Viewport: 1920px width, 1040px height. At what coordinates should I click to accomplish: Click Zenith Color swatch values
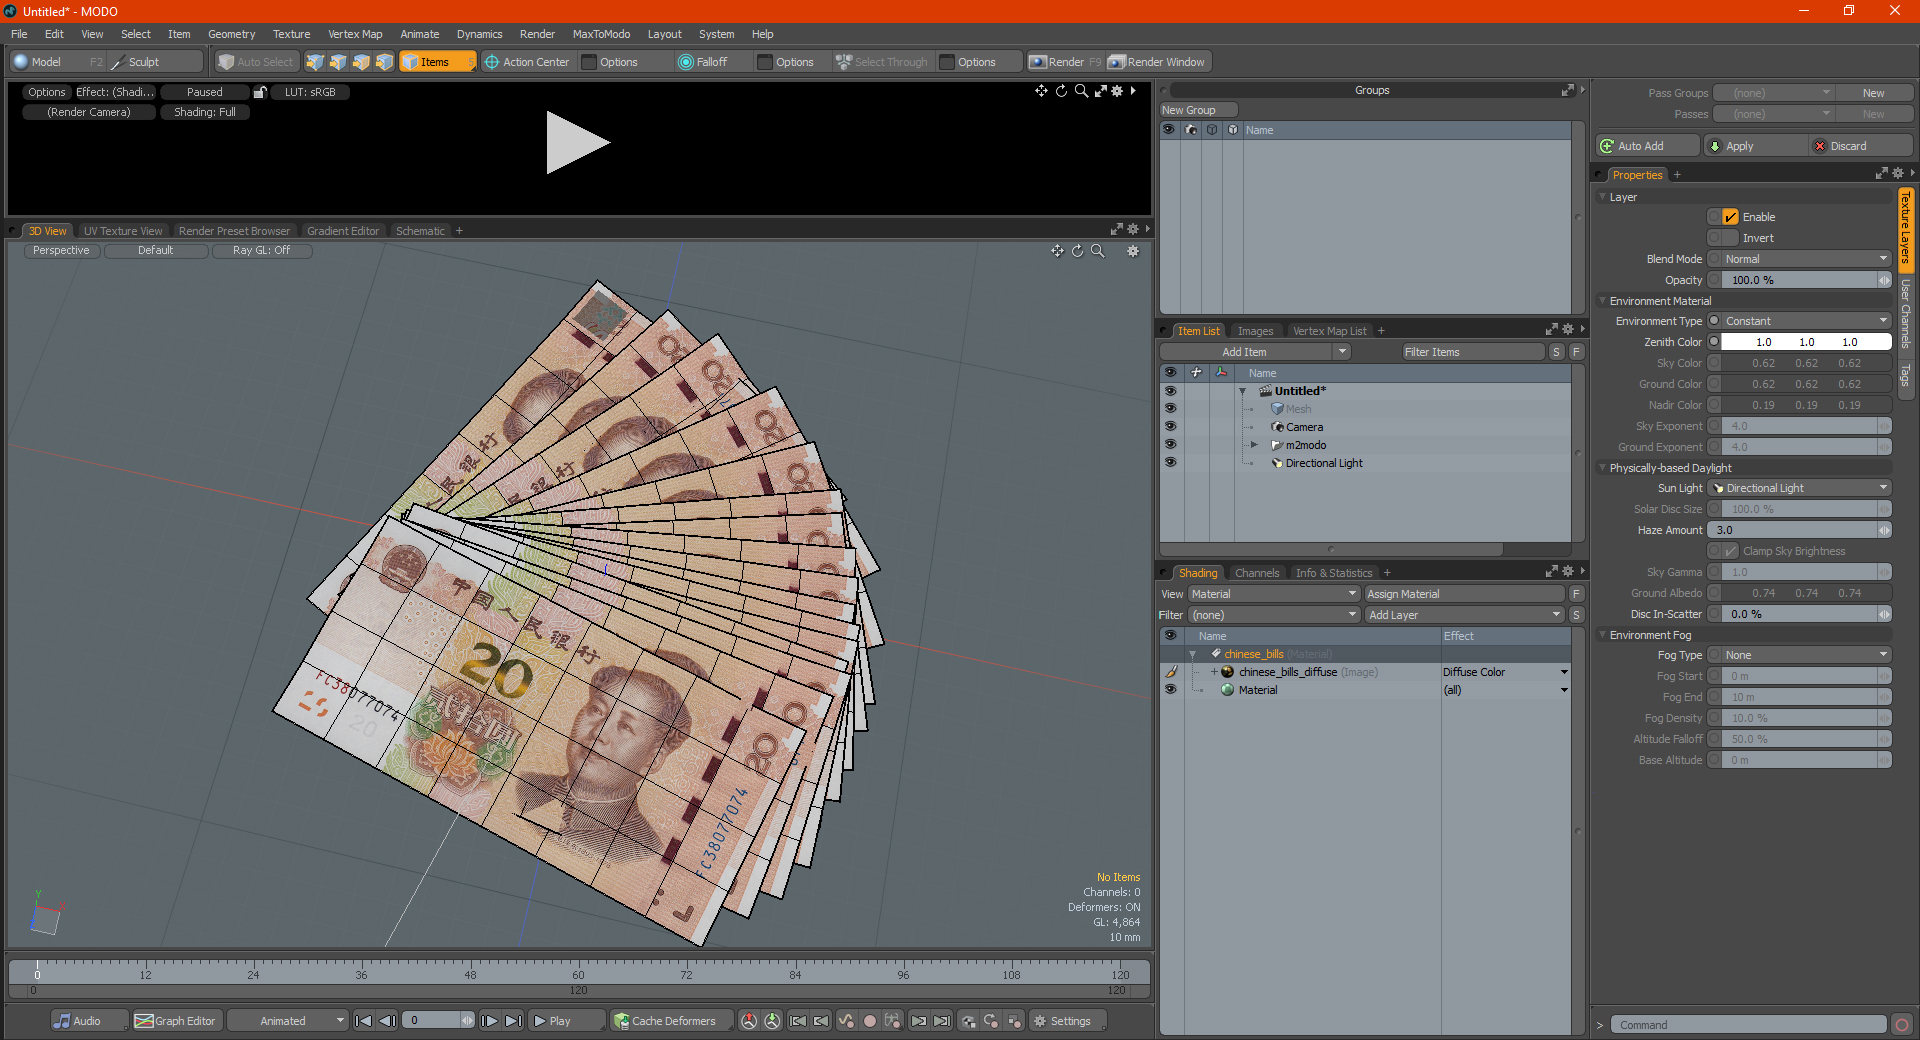coord(1806,342)
